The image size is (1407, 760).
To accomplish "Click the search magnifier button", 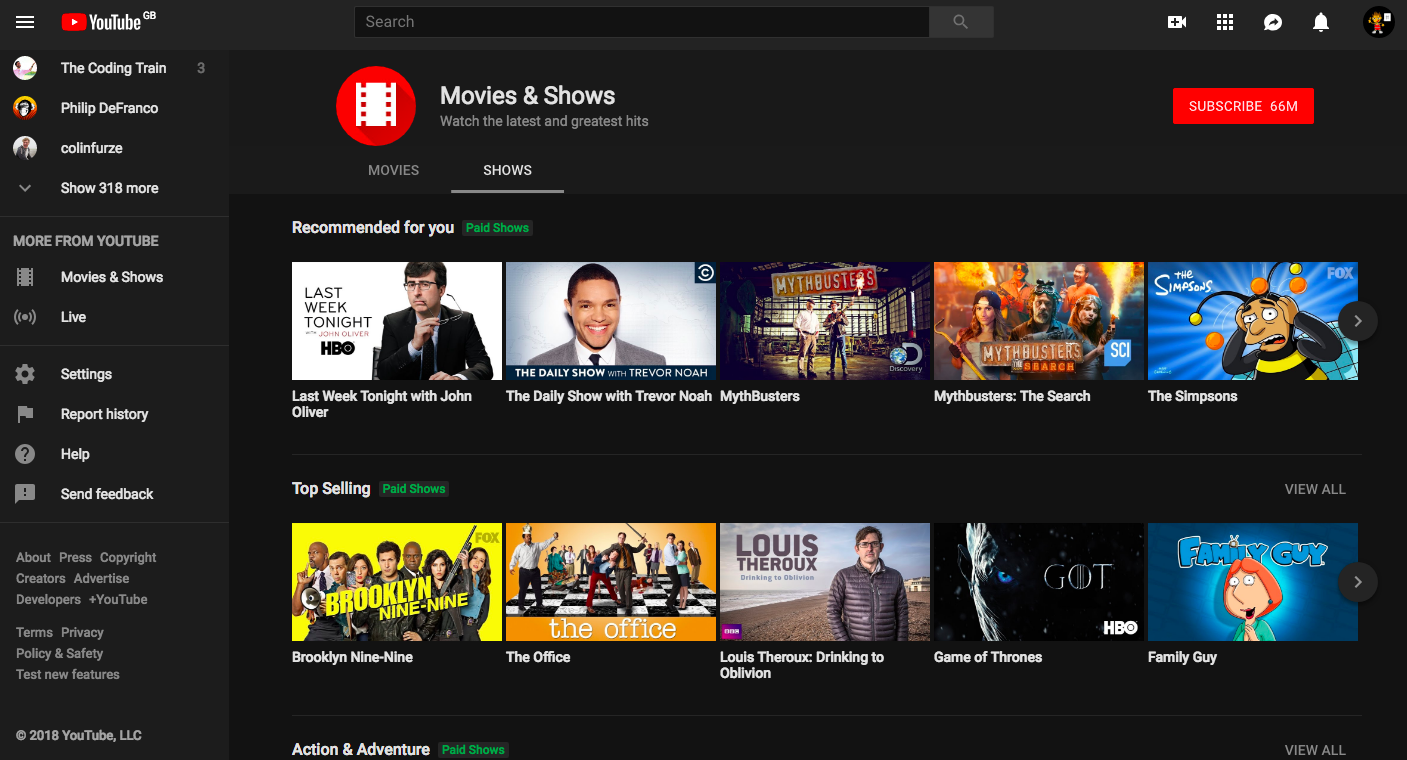I will pos(960,22).
